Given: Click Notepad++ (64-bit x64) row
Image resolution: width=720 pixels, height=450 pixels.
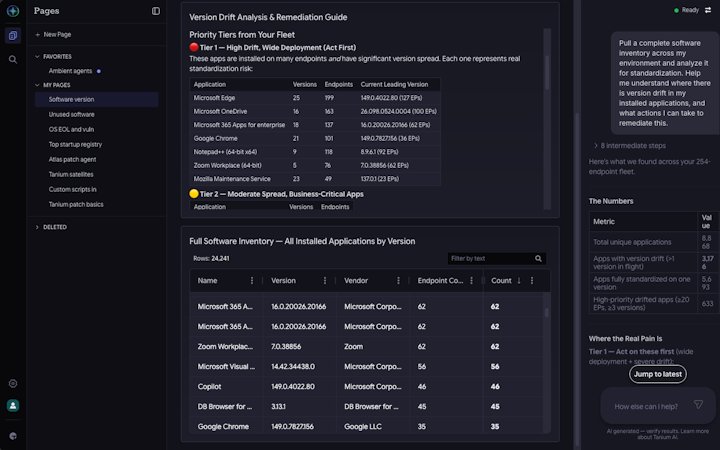Looking at the screenshot, I should (315, 152).
